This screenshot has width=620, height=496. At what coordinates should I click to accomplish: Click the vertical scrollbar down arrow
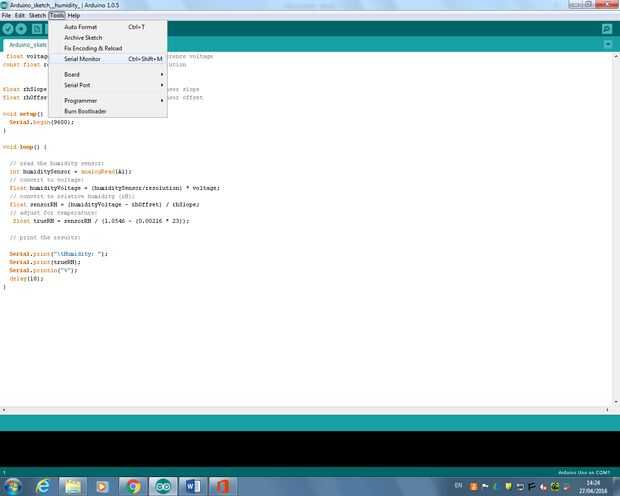616,402
